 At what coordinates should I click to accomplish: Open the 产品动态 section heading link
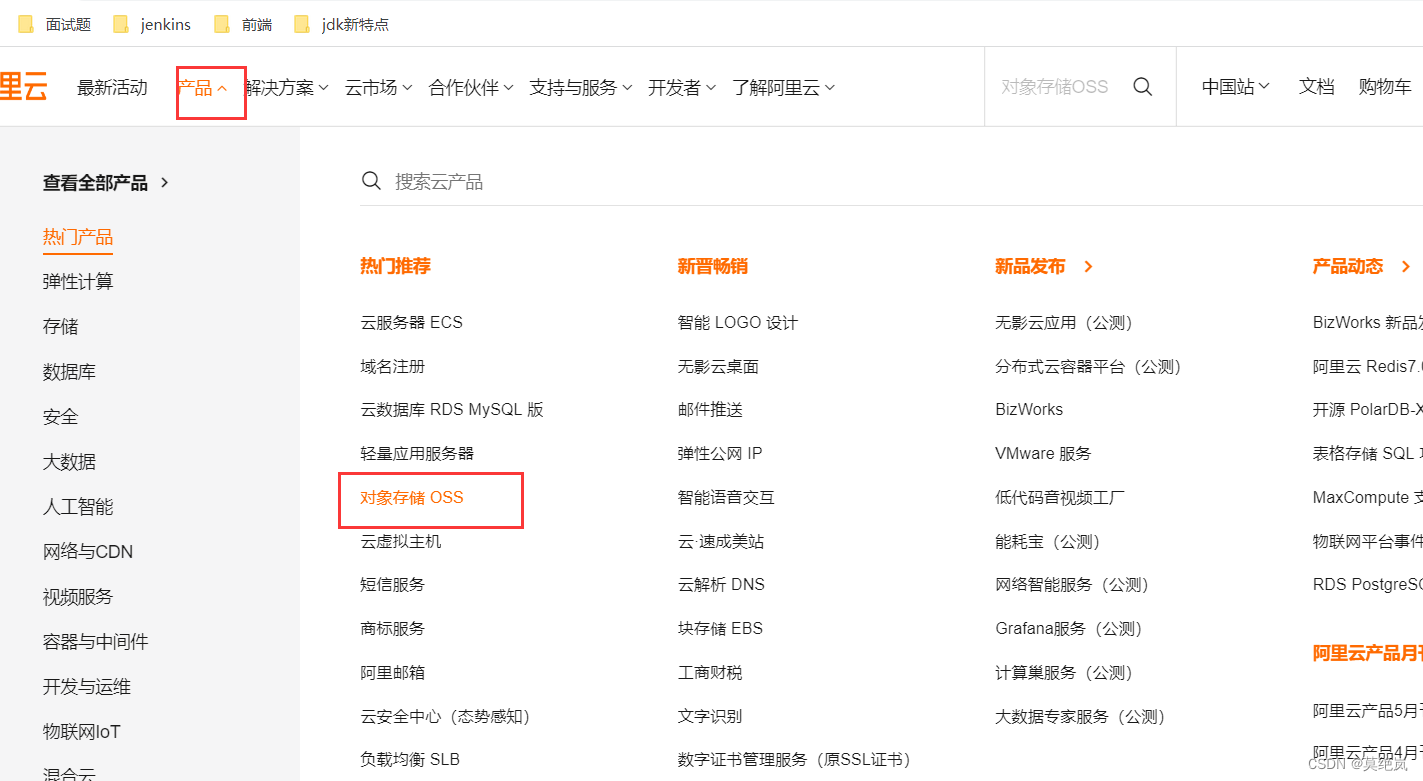pos(1361,266)
